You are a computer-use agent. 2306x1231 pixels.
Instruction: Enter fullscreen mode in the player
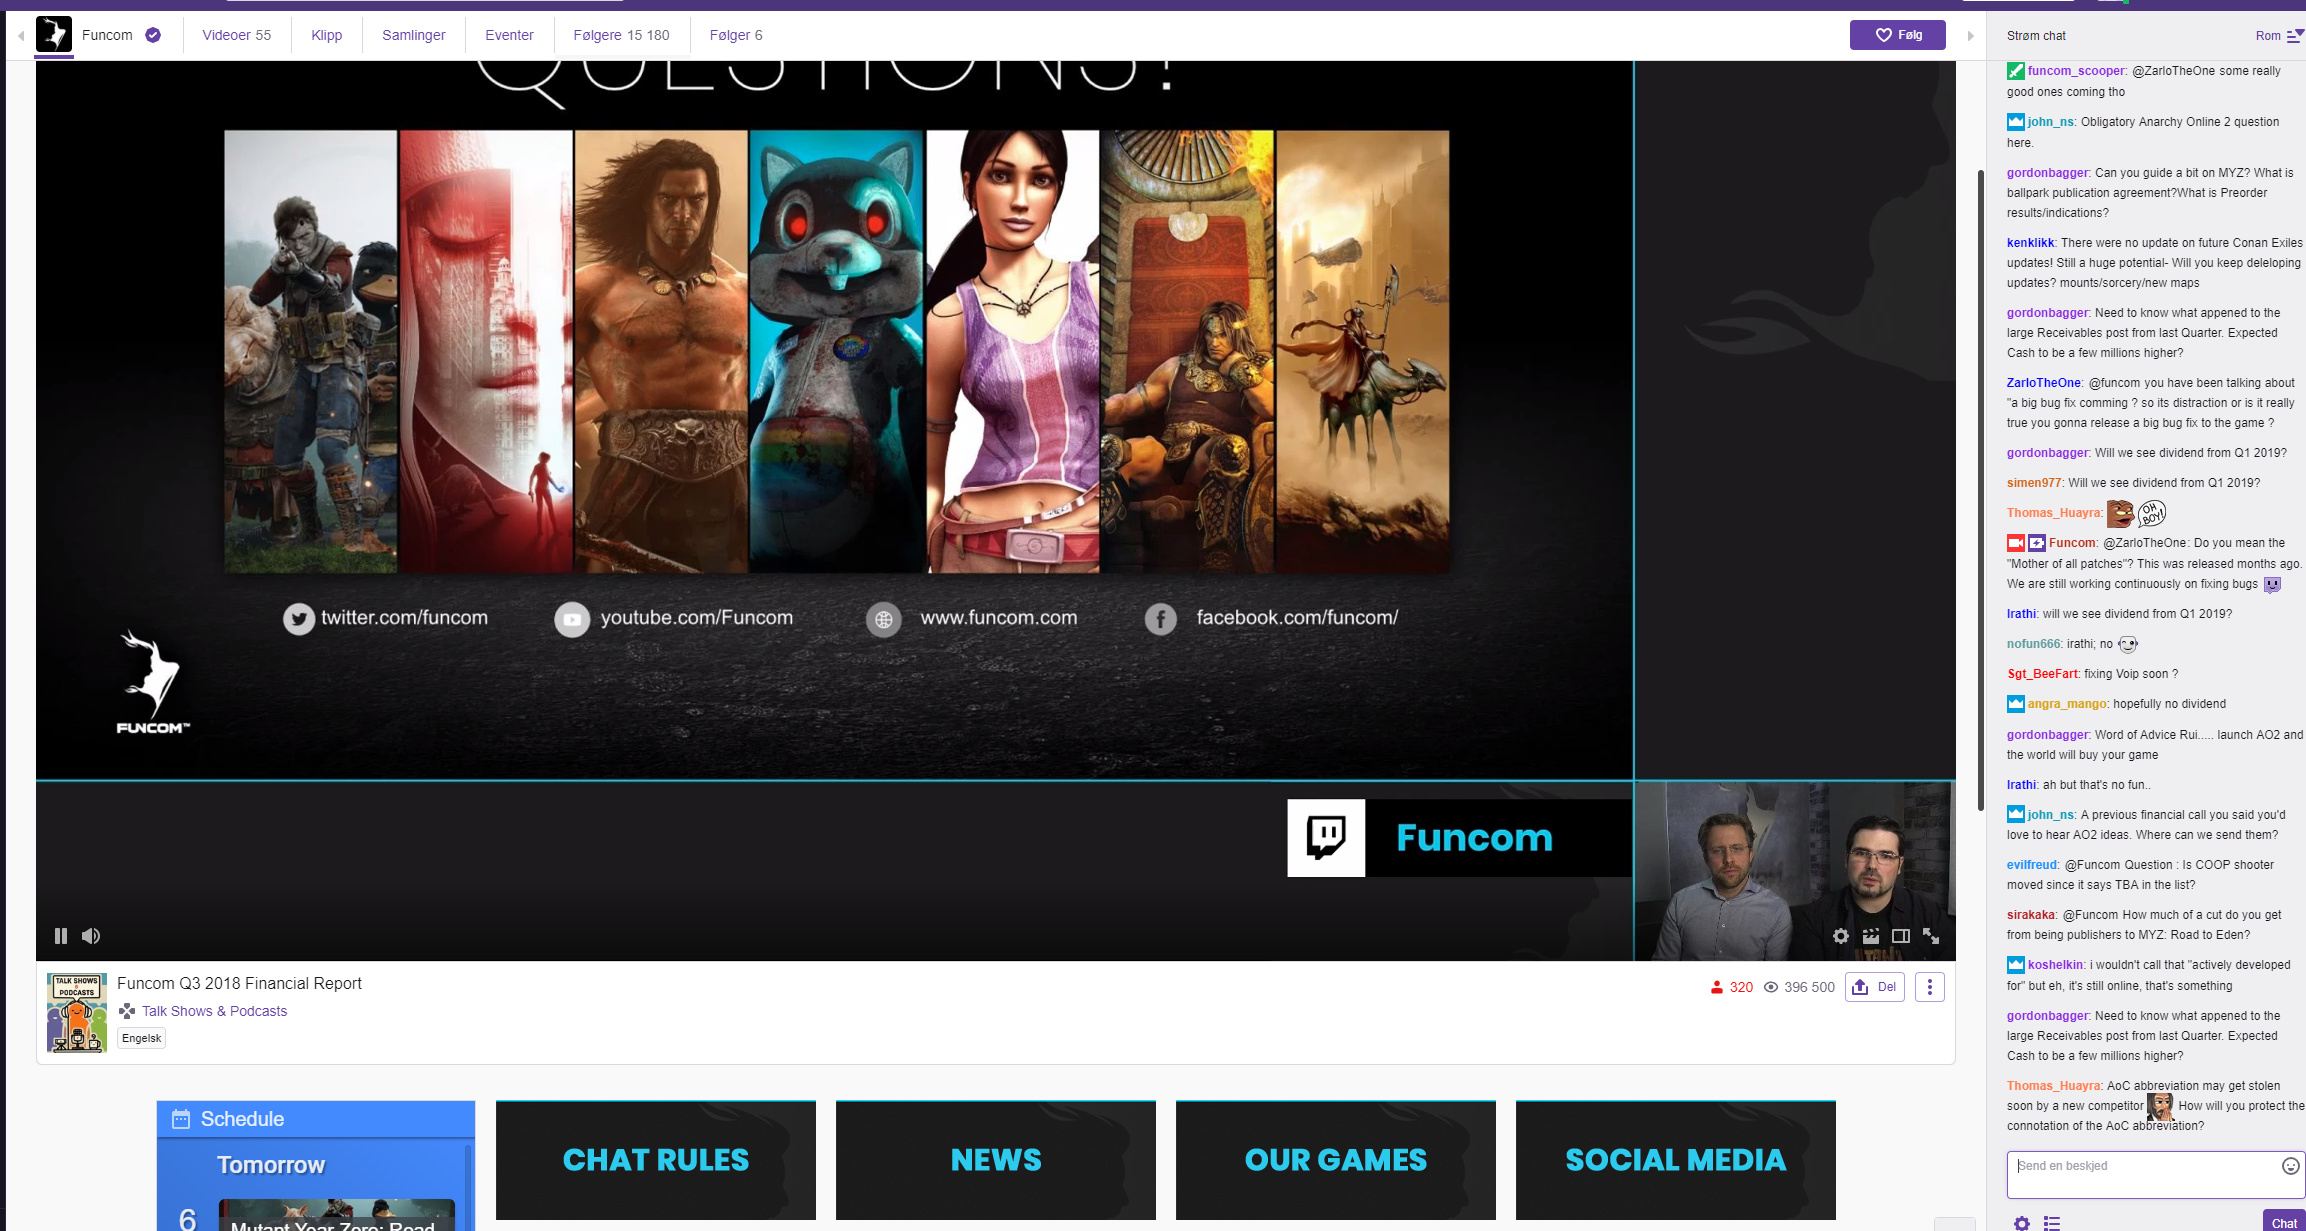1931,936
